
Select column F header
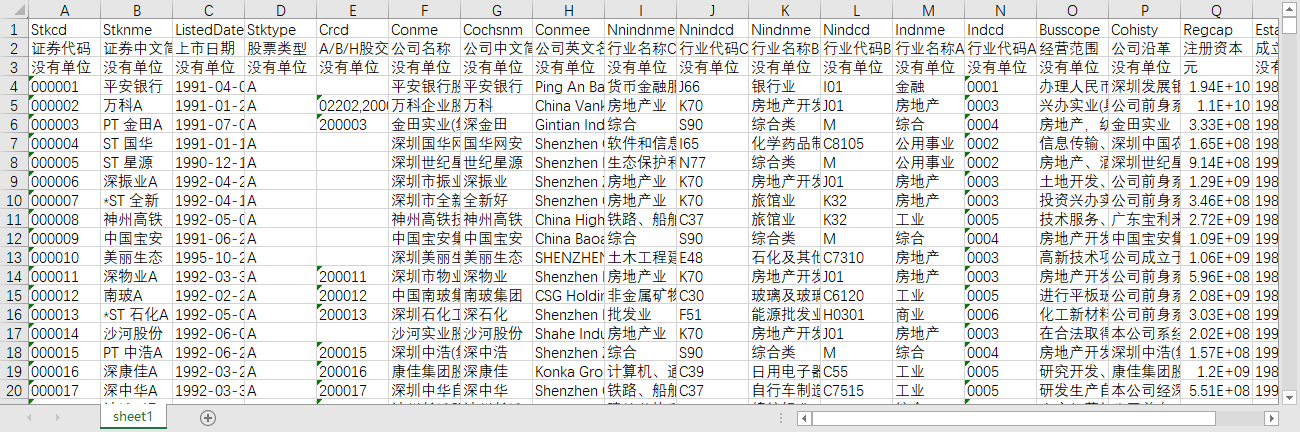click(x=424, y=10)
